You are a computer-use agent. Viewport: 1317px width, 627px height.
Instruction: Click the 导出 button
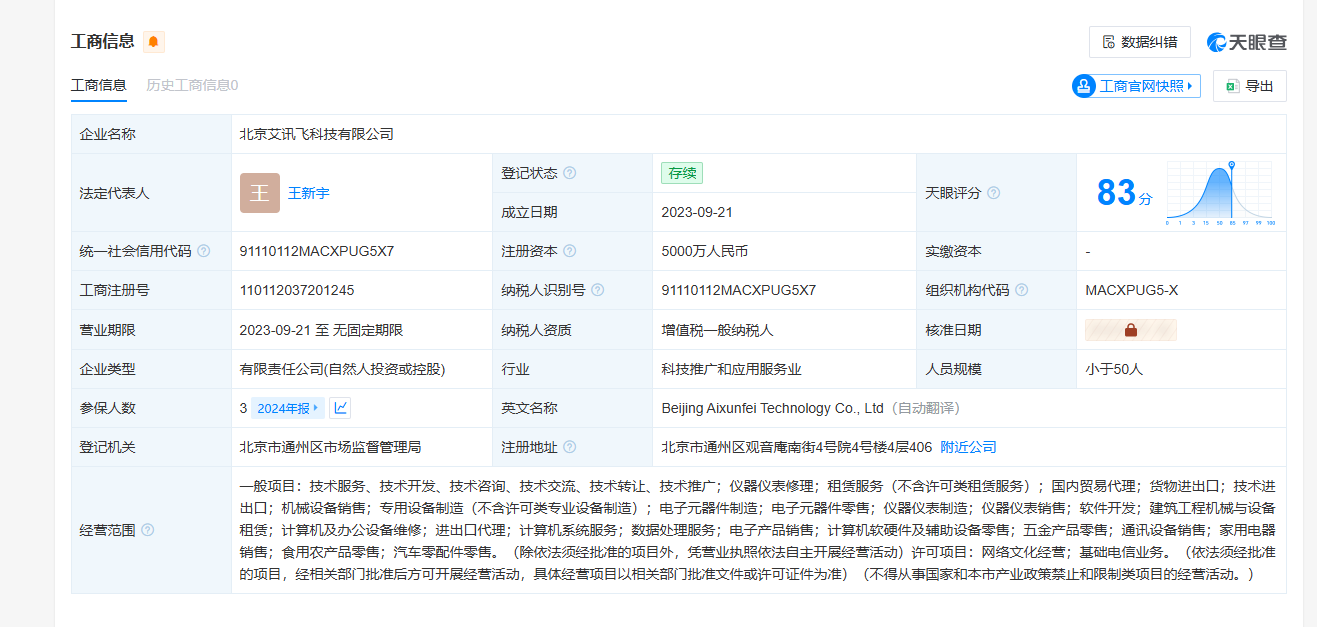pyautogui.click(x=1250, y=86)
